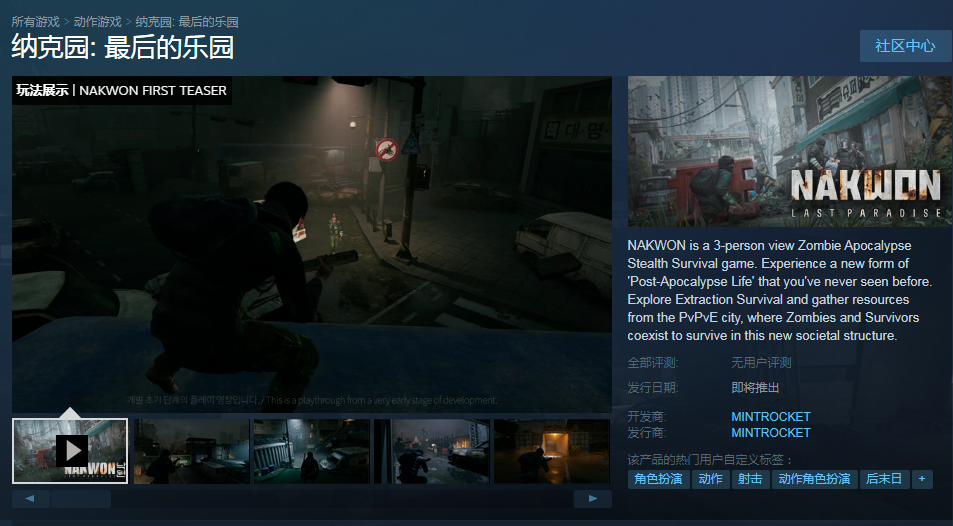Select the second screenshot thumbnail
This screenshot has width=953, height=526.
pyautogui.click(x=191, y=451)
